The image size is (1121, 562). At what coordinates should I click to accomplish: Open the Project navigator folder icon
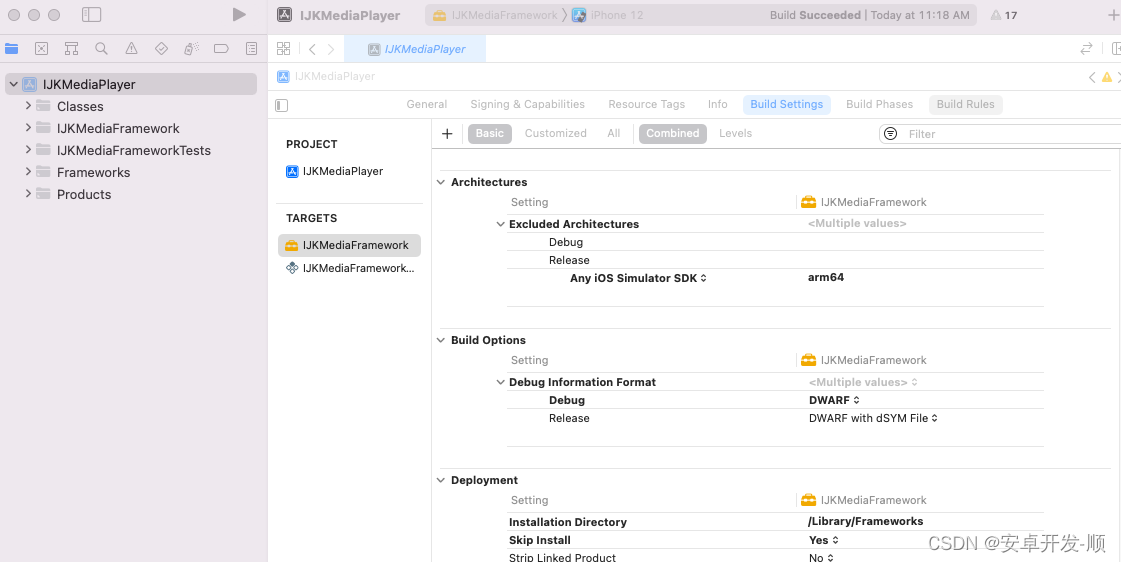tap(11, 49)
